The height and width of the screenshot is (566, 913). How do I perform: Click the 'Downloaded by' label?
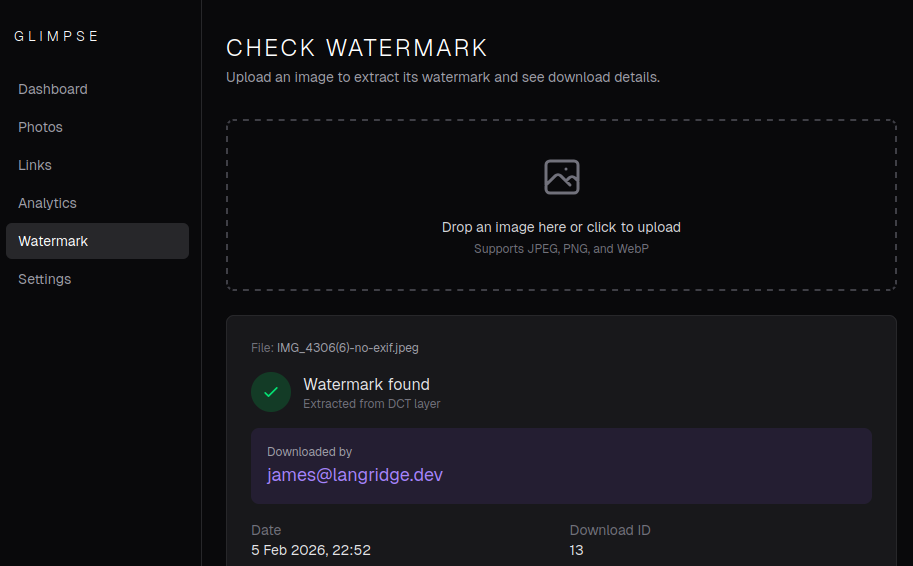309,452
